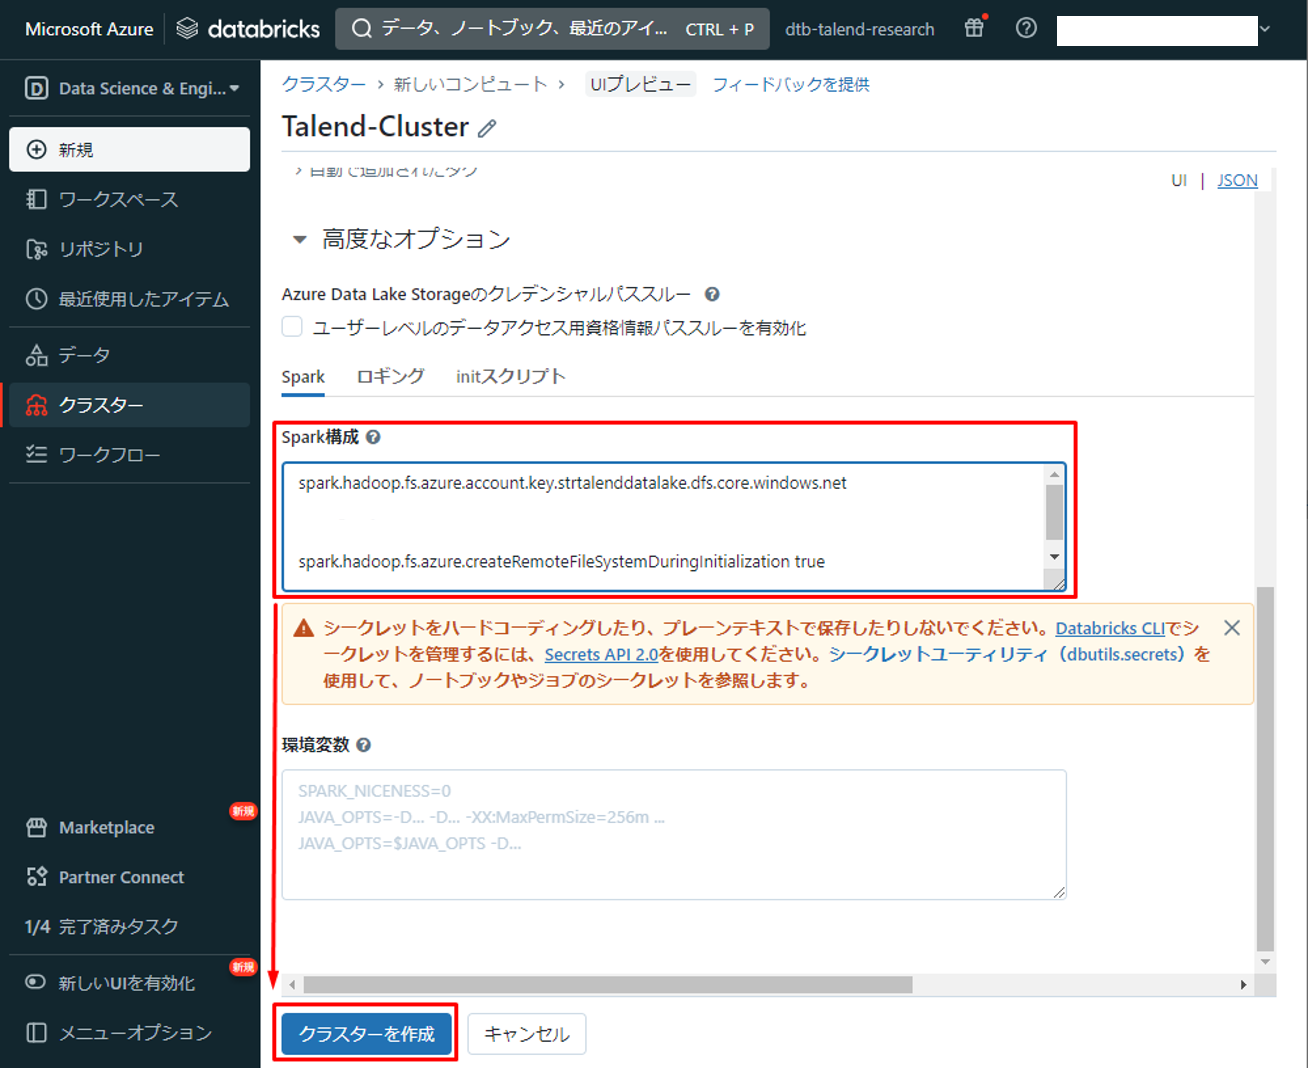Click the フィードバックを提供 link
Image resolution: width=1308 pixels, height=1068 pixels.
point(791,85)
